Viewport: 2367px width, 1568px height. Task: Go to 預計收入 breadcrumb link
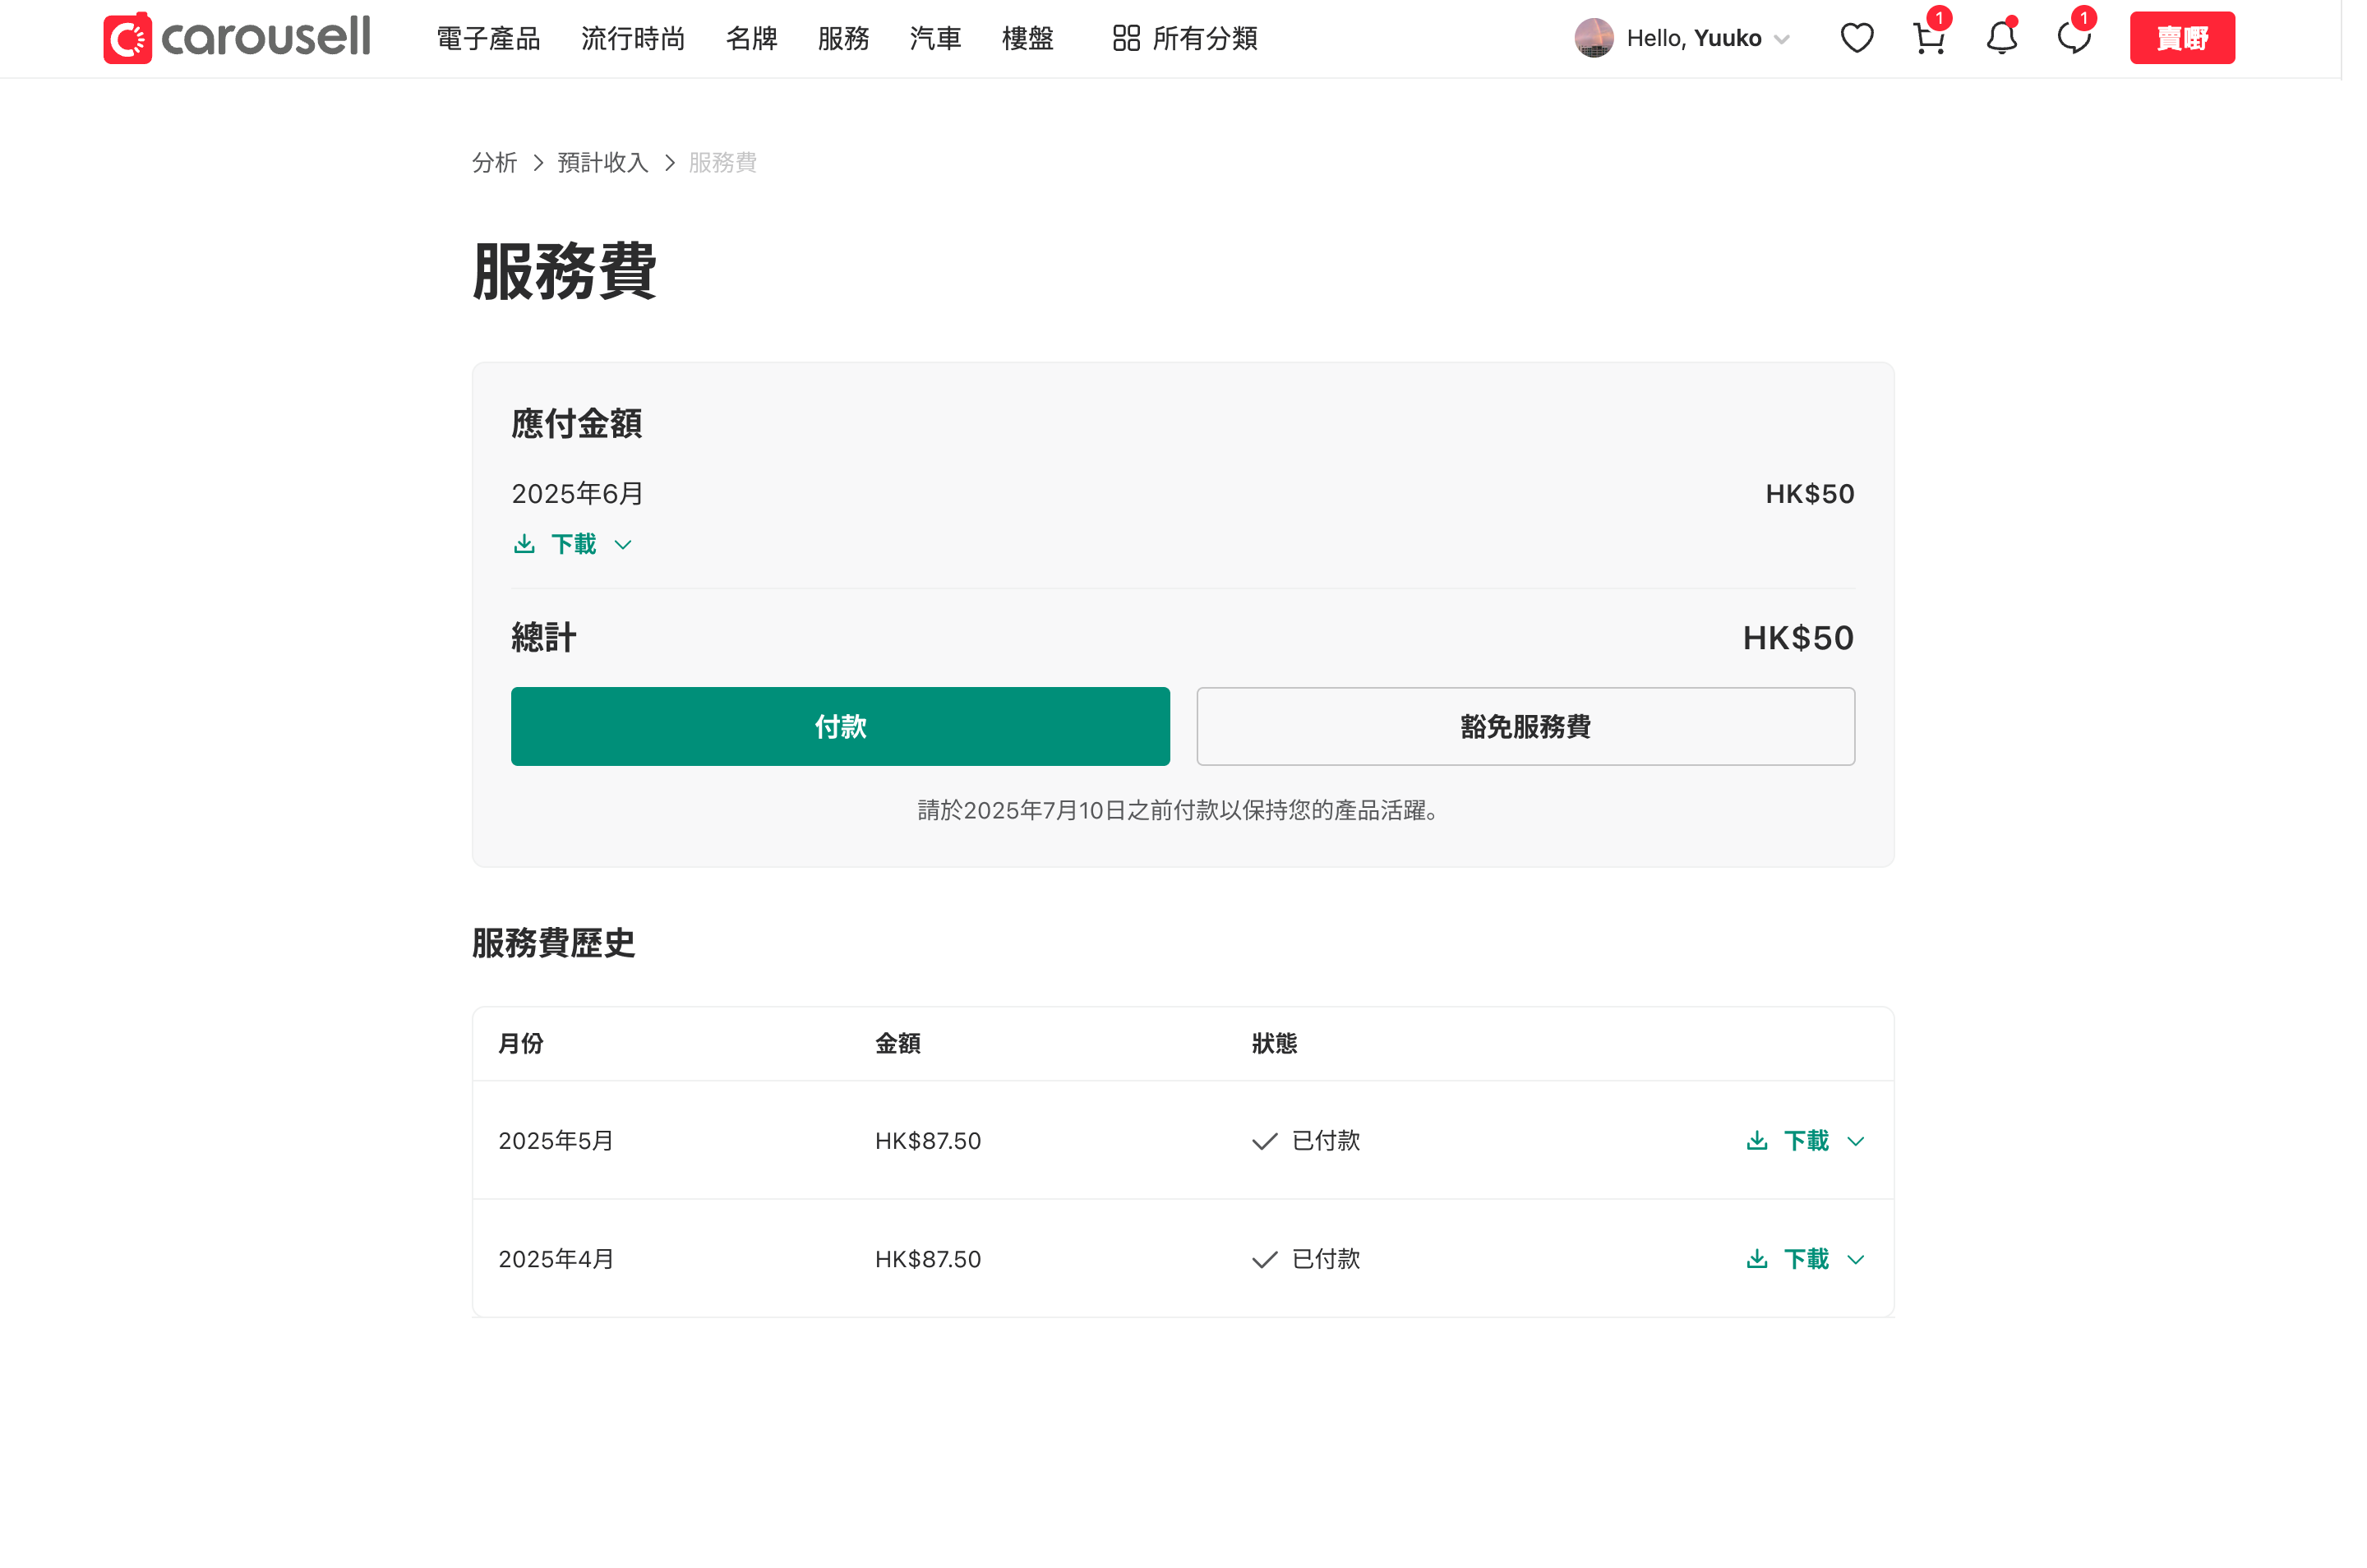(602, 162)
